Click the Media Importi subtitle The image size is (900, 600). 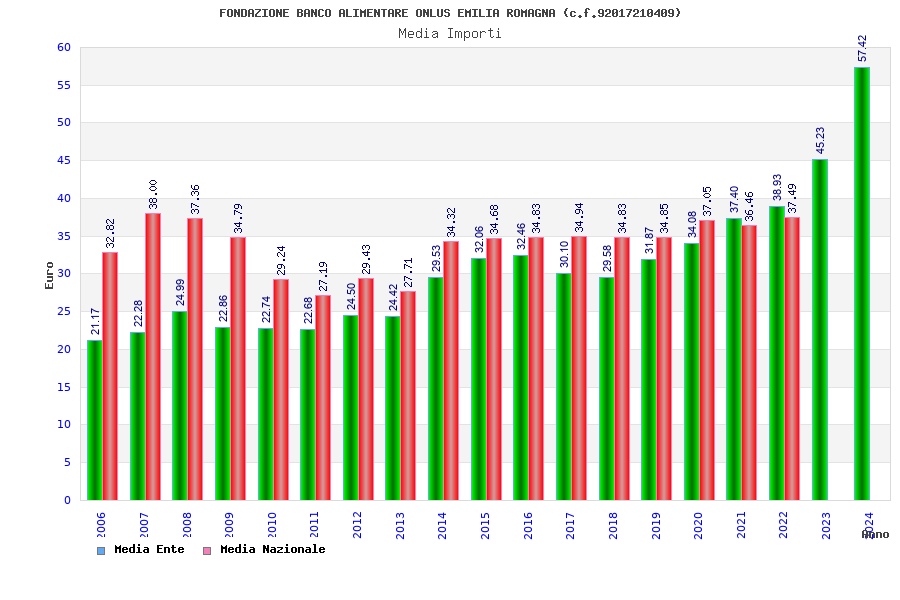point(450,33)
